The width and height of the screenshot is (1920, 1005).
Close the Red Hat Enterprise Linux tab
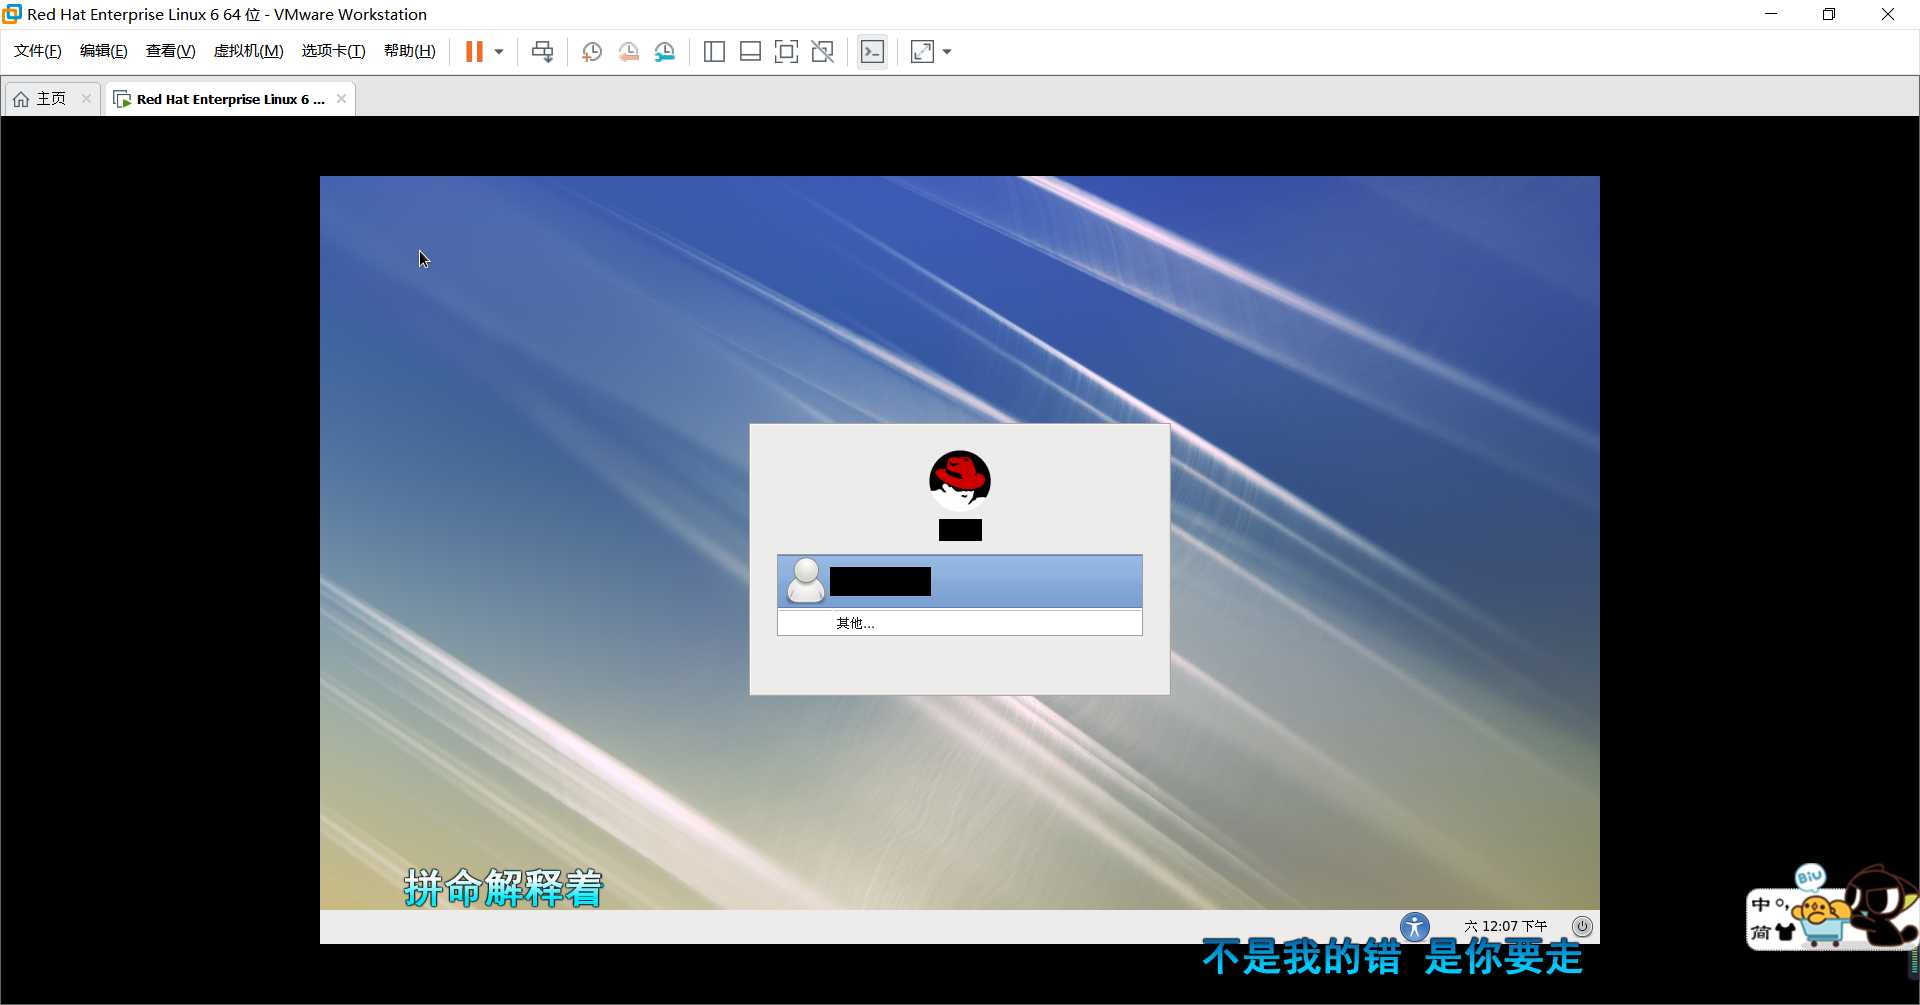point(342,98)
